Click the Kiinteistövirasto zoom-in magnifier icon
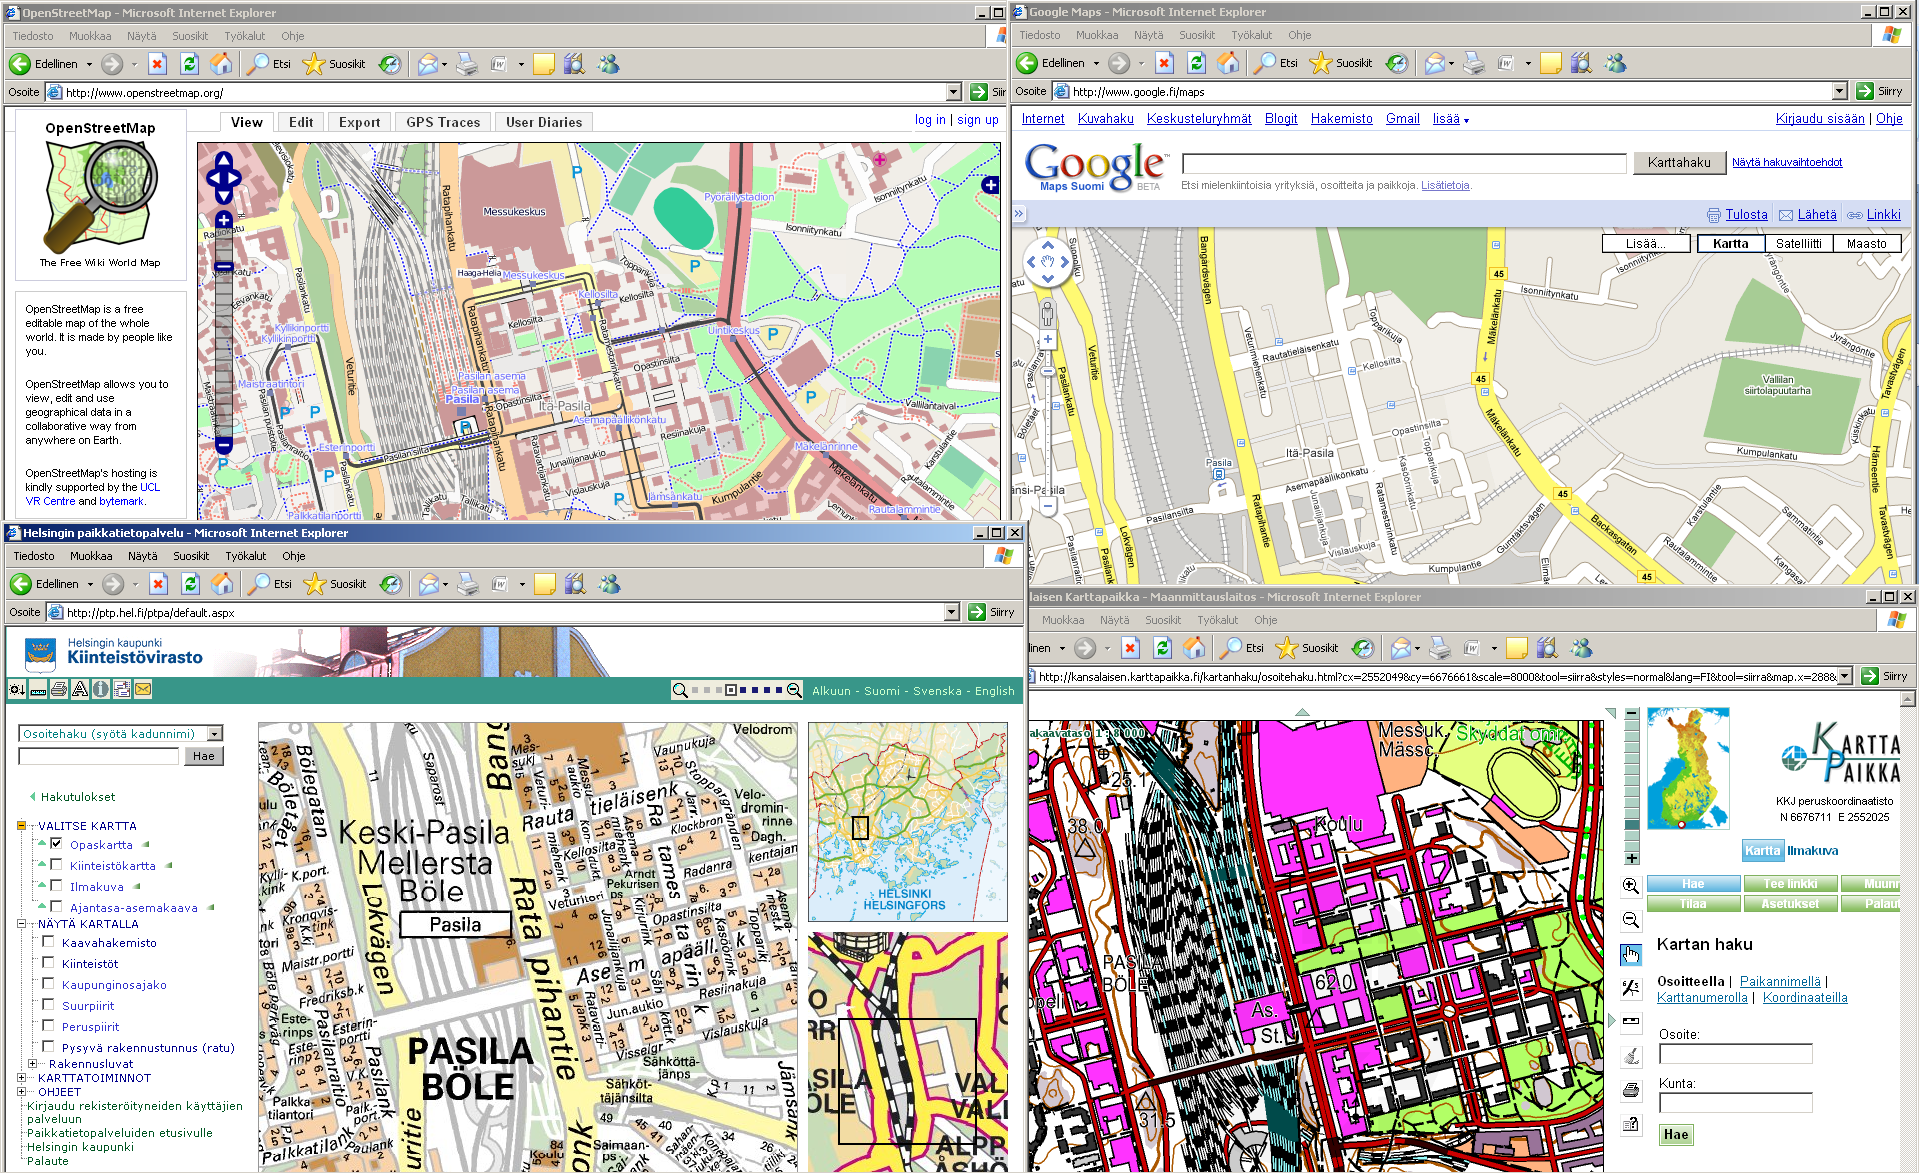 click(680, 690)
